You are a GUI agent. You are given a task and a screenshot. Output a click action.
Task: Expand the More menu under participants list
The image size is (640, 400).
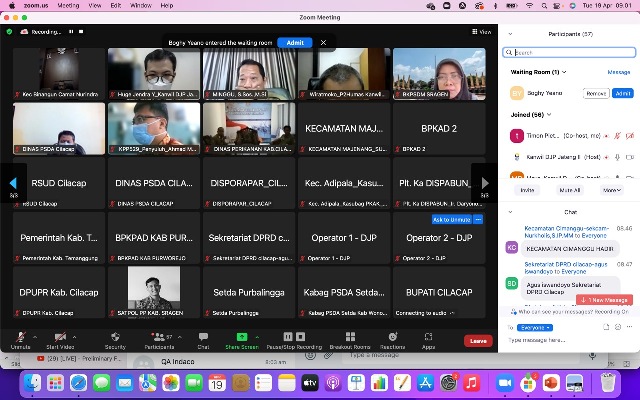[609, 189]
